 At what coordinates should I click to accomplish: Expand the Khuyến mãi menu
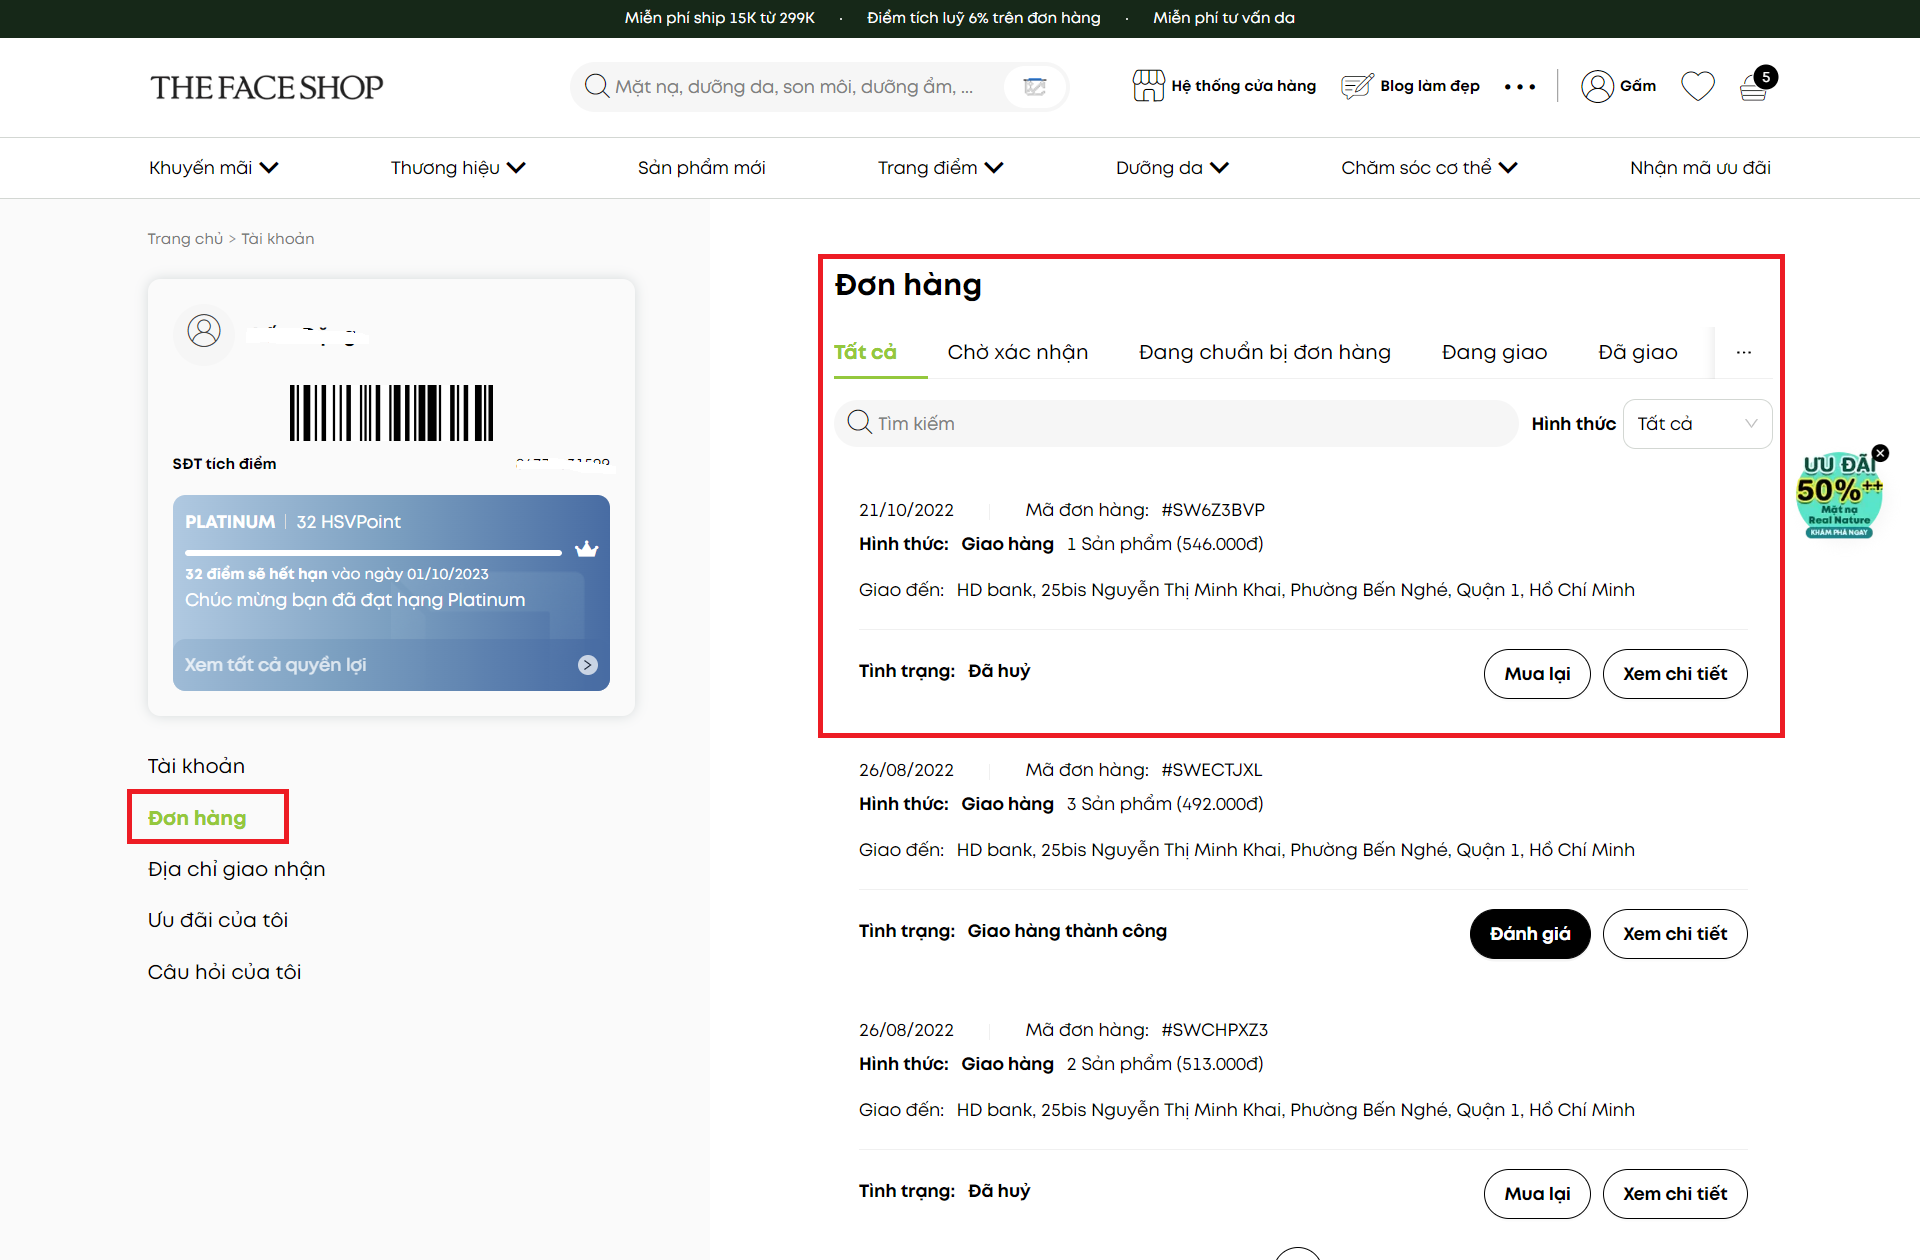tap(214, 168)
